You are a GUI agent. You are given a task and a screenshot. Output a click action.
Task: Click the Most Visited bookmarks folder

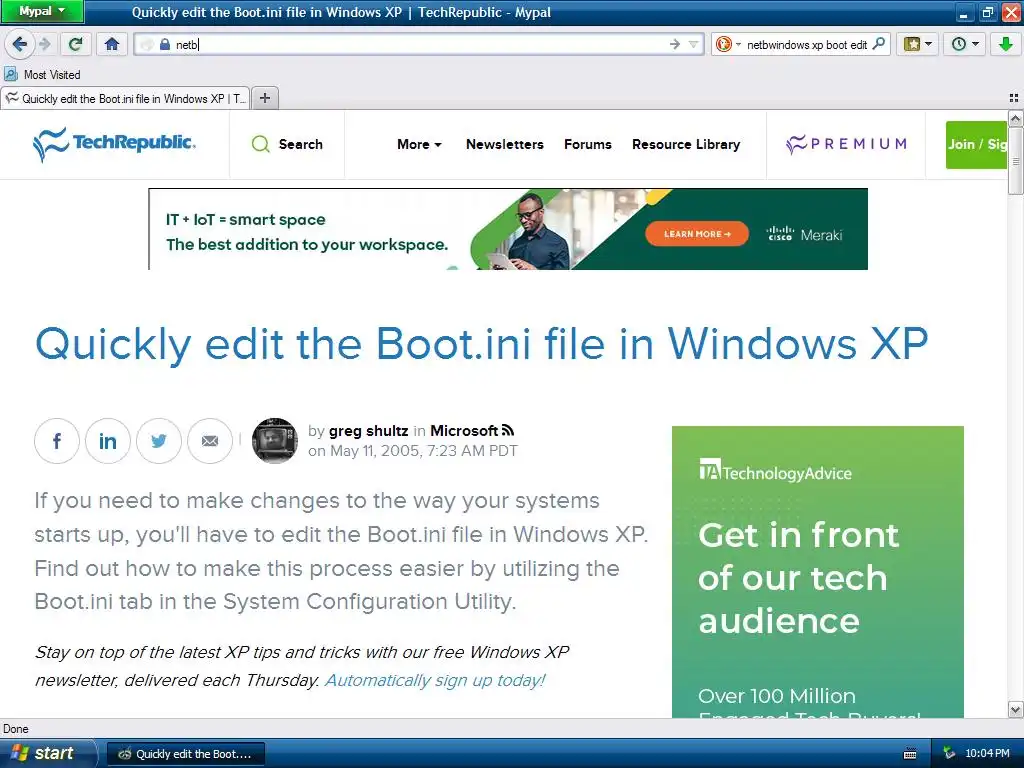click(x=43, y=74)
